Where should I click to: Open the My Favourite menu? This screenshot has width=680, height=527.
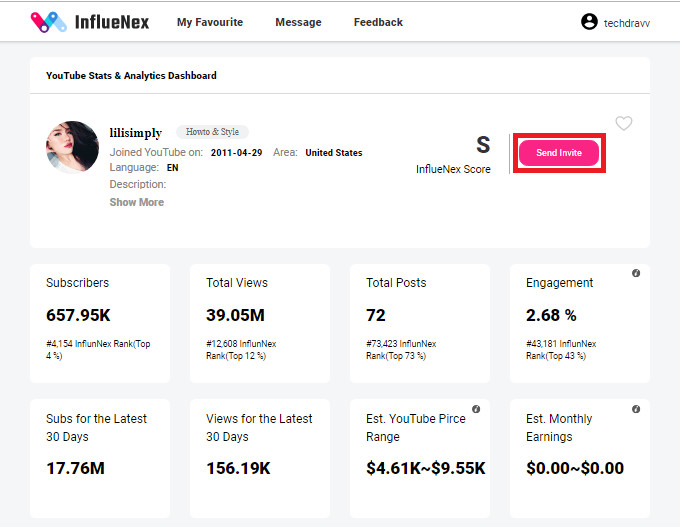[x=210, y=22]
